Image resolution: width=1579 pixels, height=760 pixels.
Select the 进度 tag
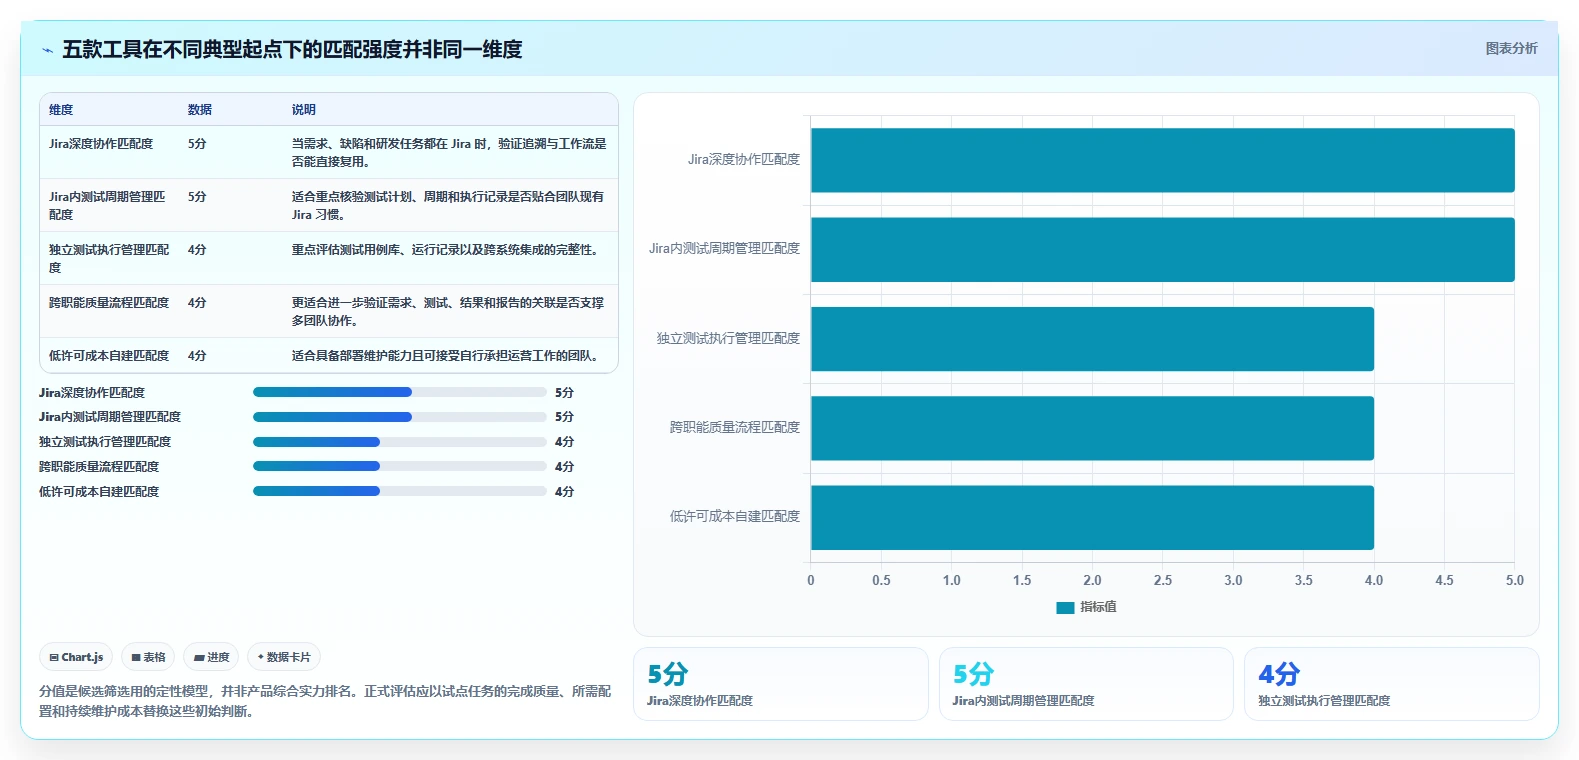coord(211,657)
